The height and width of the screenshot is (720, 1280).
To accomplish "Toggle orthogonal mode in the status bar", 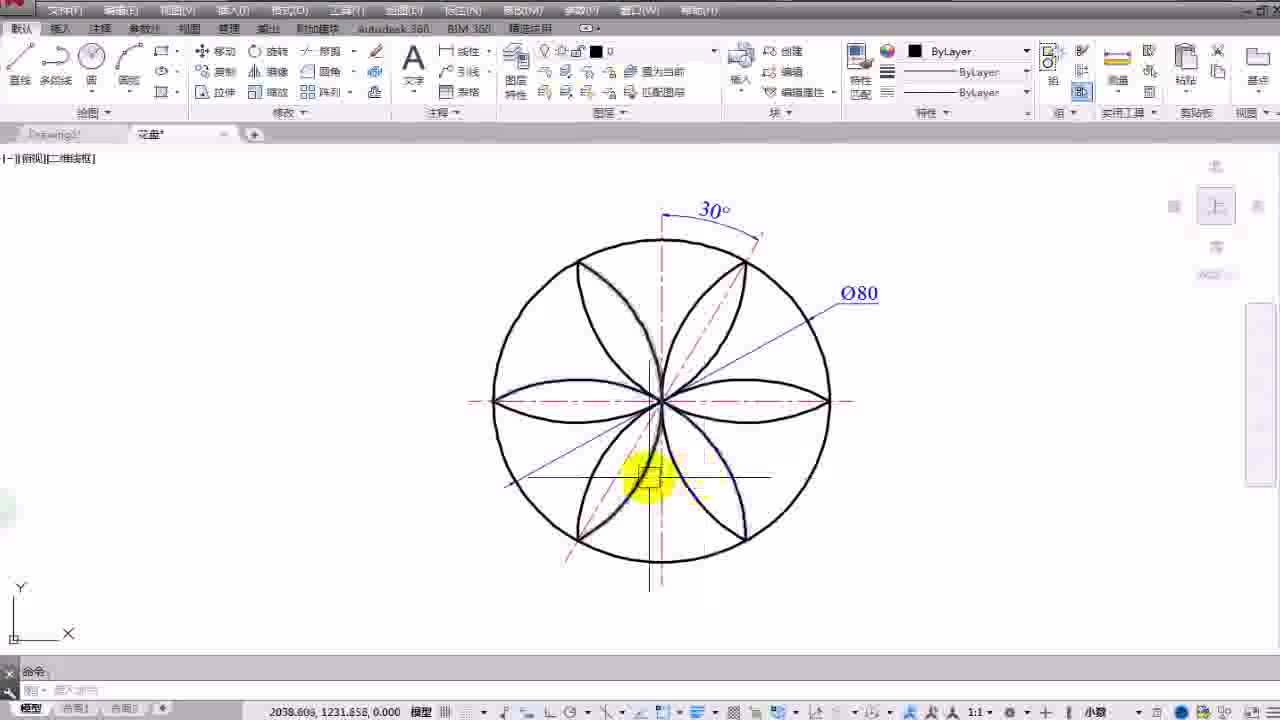I will click(550, 712).
